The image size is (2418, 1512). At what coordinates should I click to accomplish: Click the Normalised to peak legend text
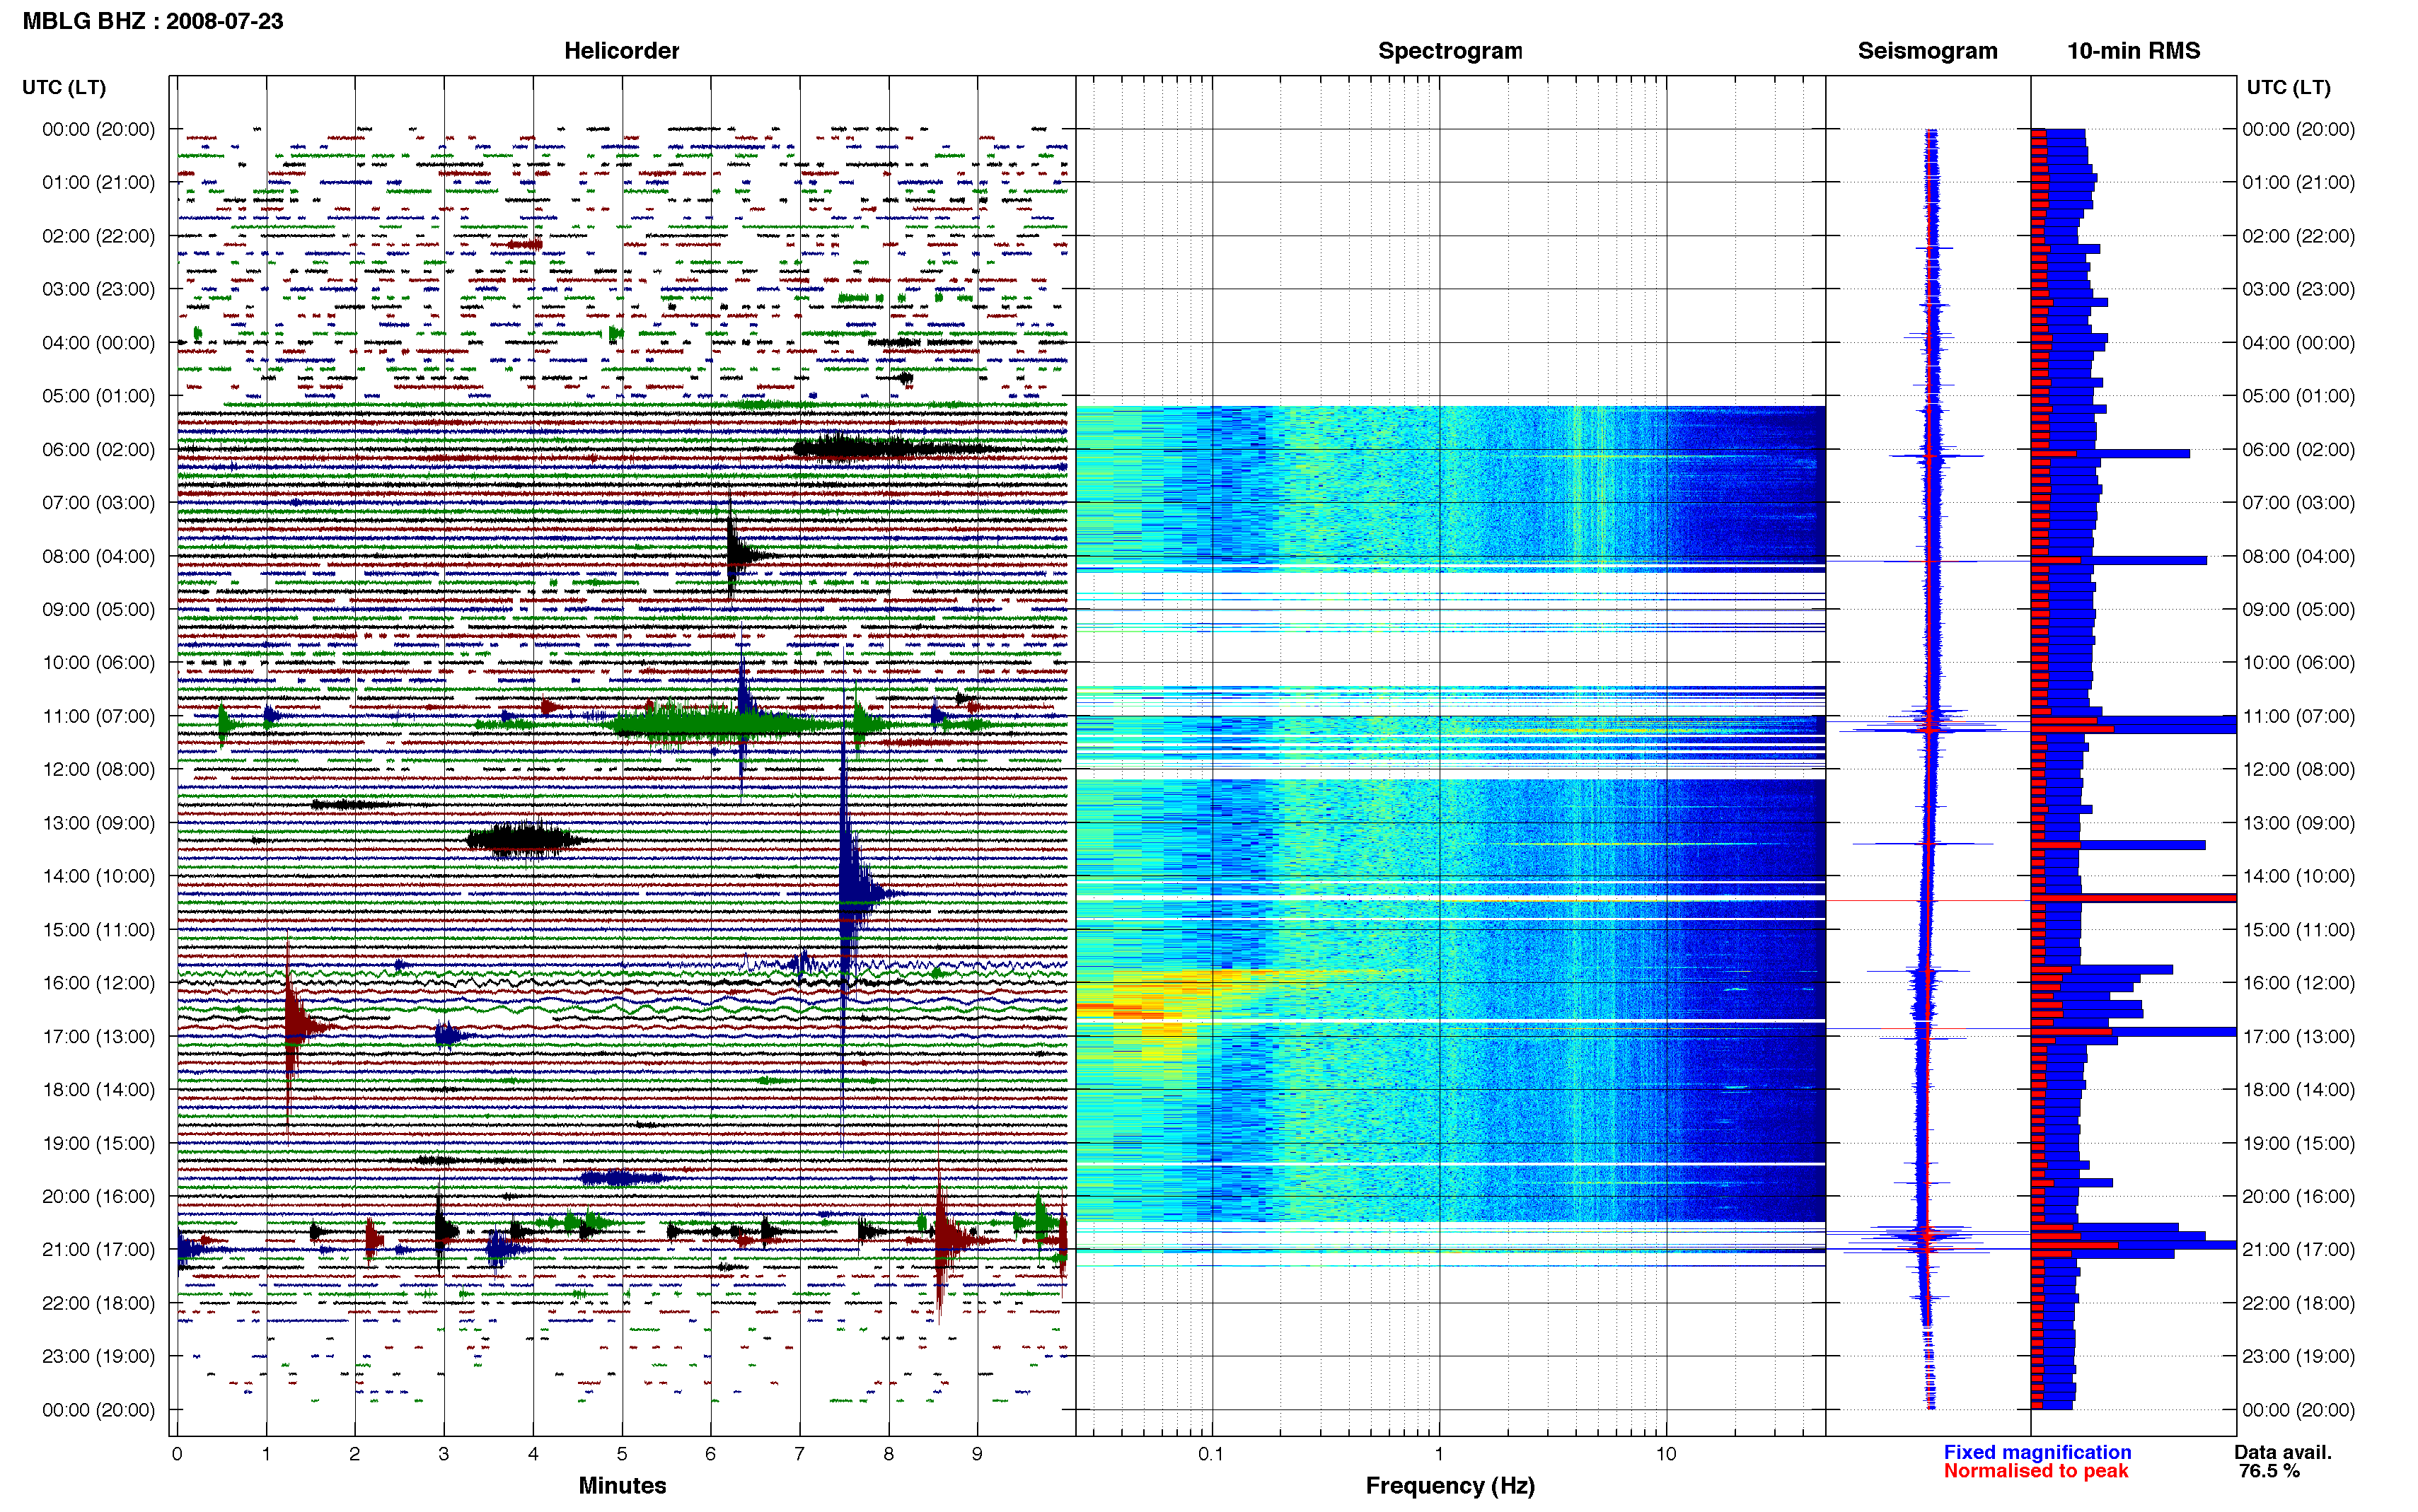2035,1471
